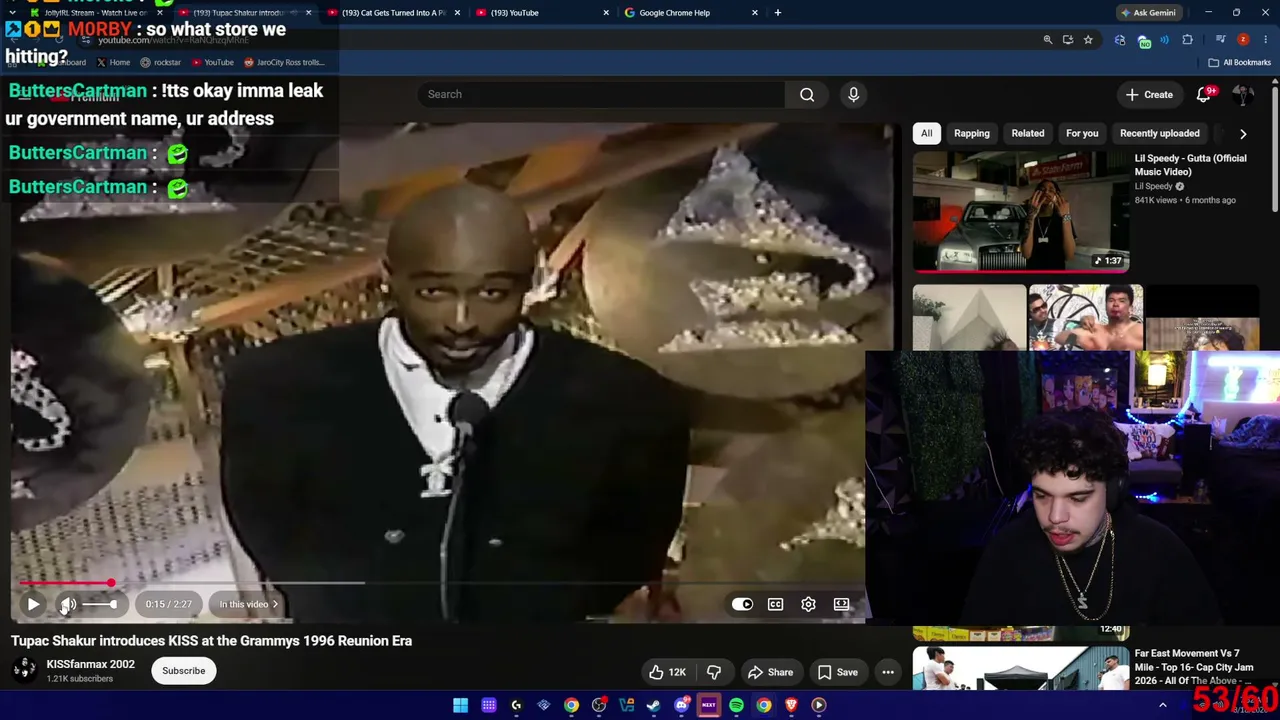Click the Ask Gemini button
The height and width of the screenshot is (720, 1280).
click(1148, 13)
